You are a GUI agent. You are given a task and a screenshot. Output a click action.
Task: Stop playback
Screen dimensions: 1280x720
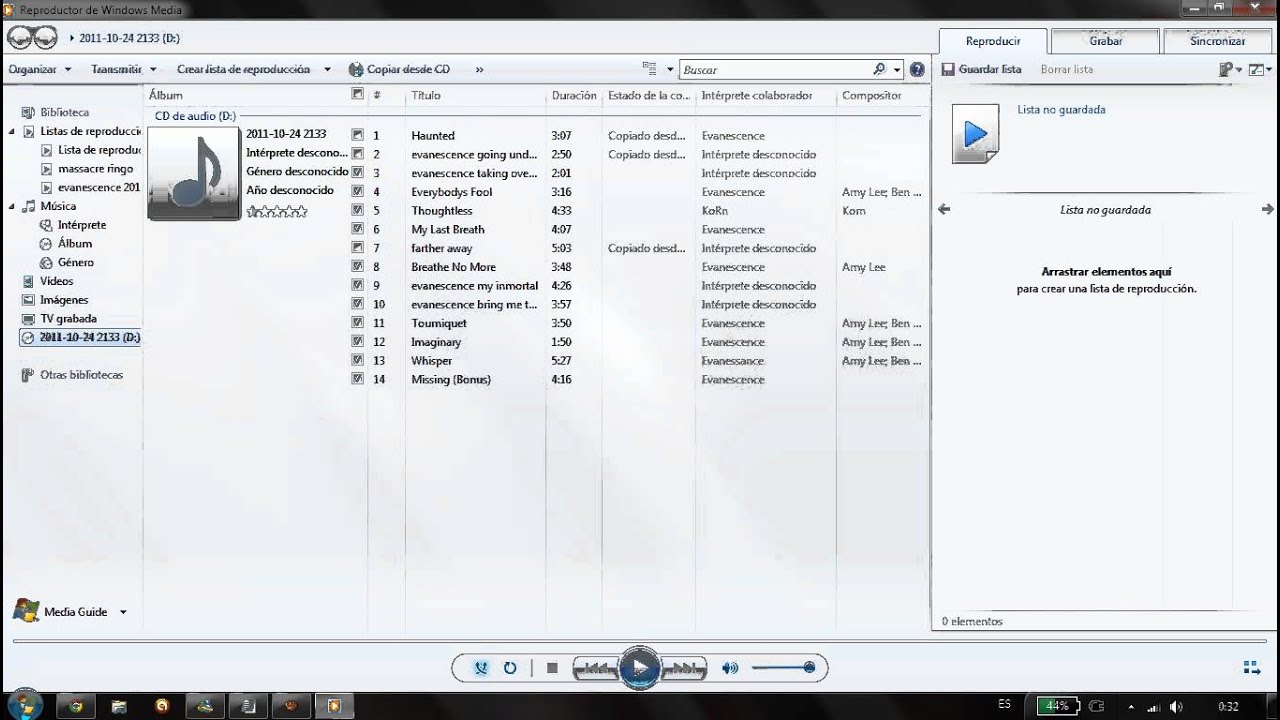click(x=552, y=668)
